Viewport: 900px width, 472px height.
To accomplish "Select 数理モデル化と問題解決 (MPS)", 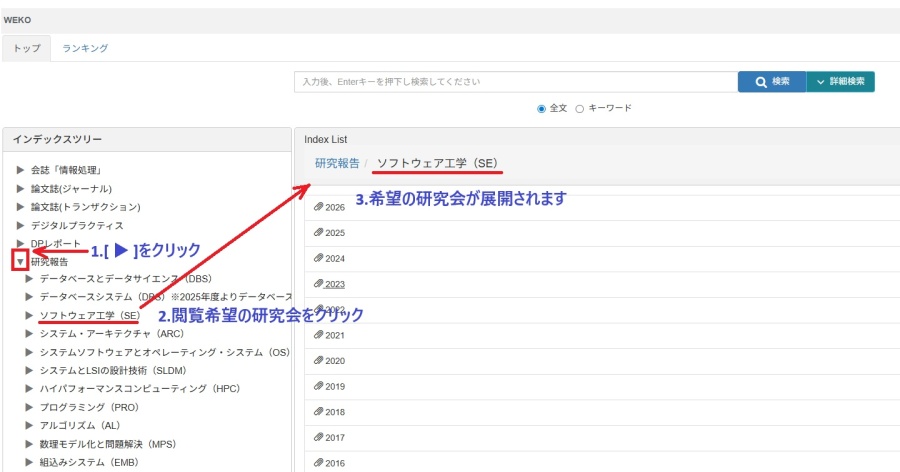I will [107, 444].
